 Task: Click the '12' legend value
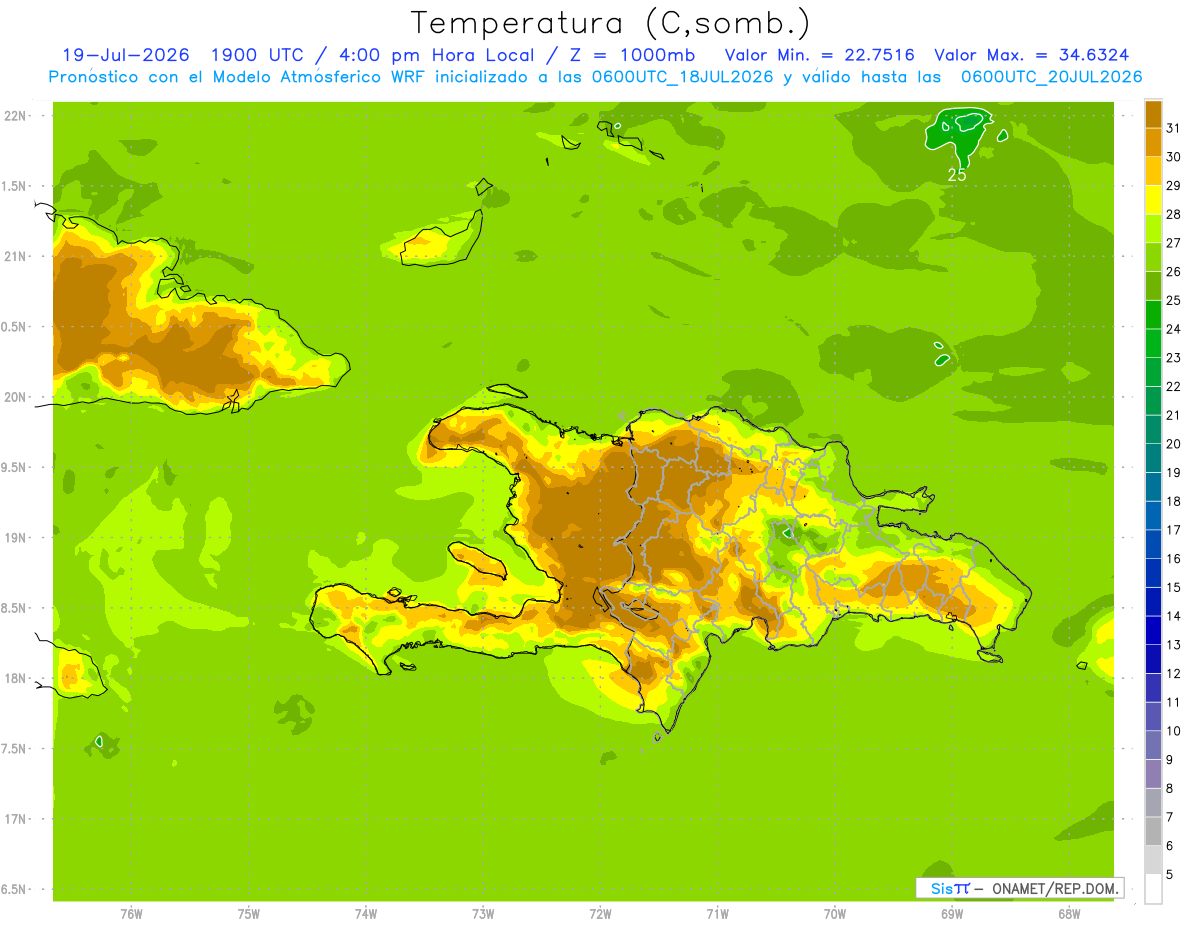pyautogui.click(x=1174, y=672)
